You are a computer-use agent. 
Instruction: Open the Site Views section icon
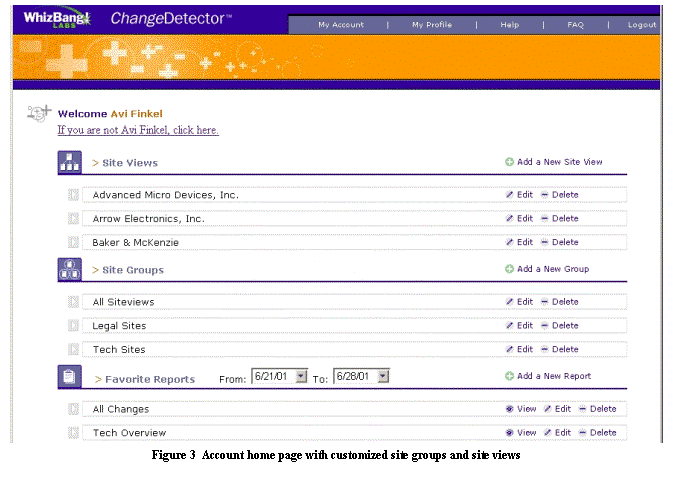(x=70, y=162)
